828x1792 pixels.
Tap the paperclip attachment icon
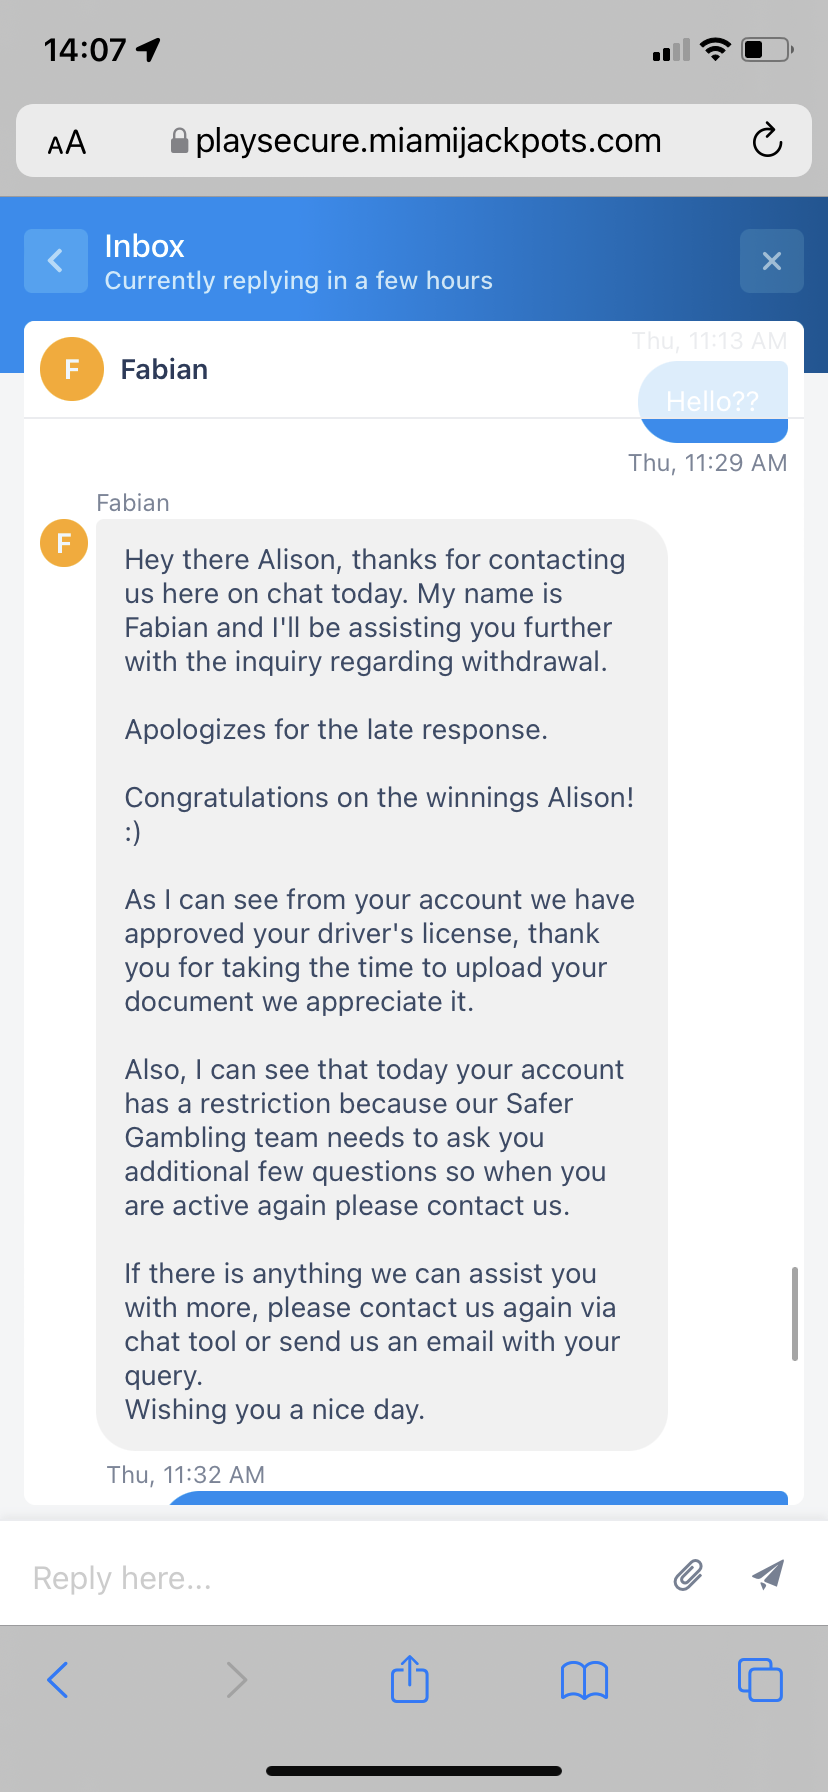point(688,1575)
